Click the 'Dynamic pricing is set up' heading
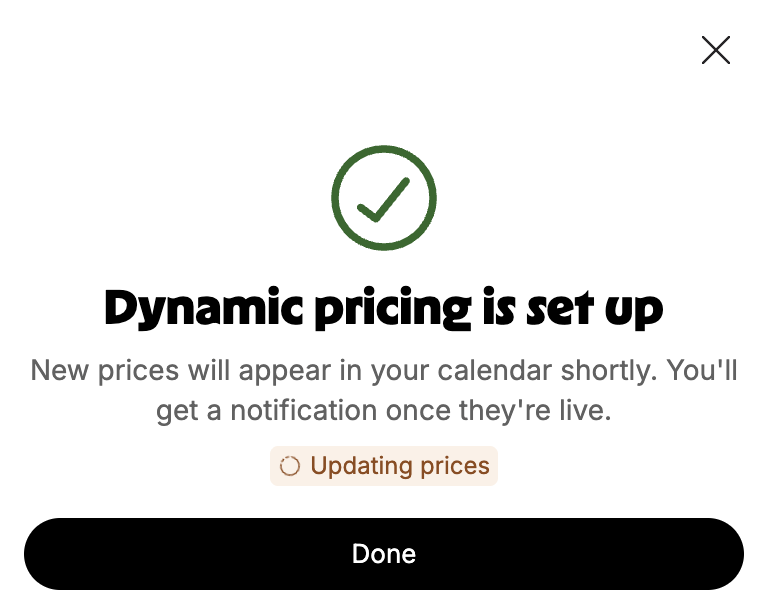The image size is (774, 612). click(x=384, y=307)
